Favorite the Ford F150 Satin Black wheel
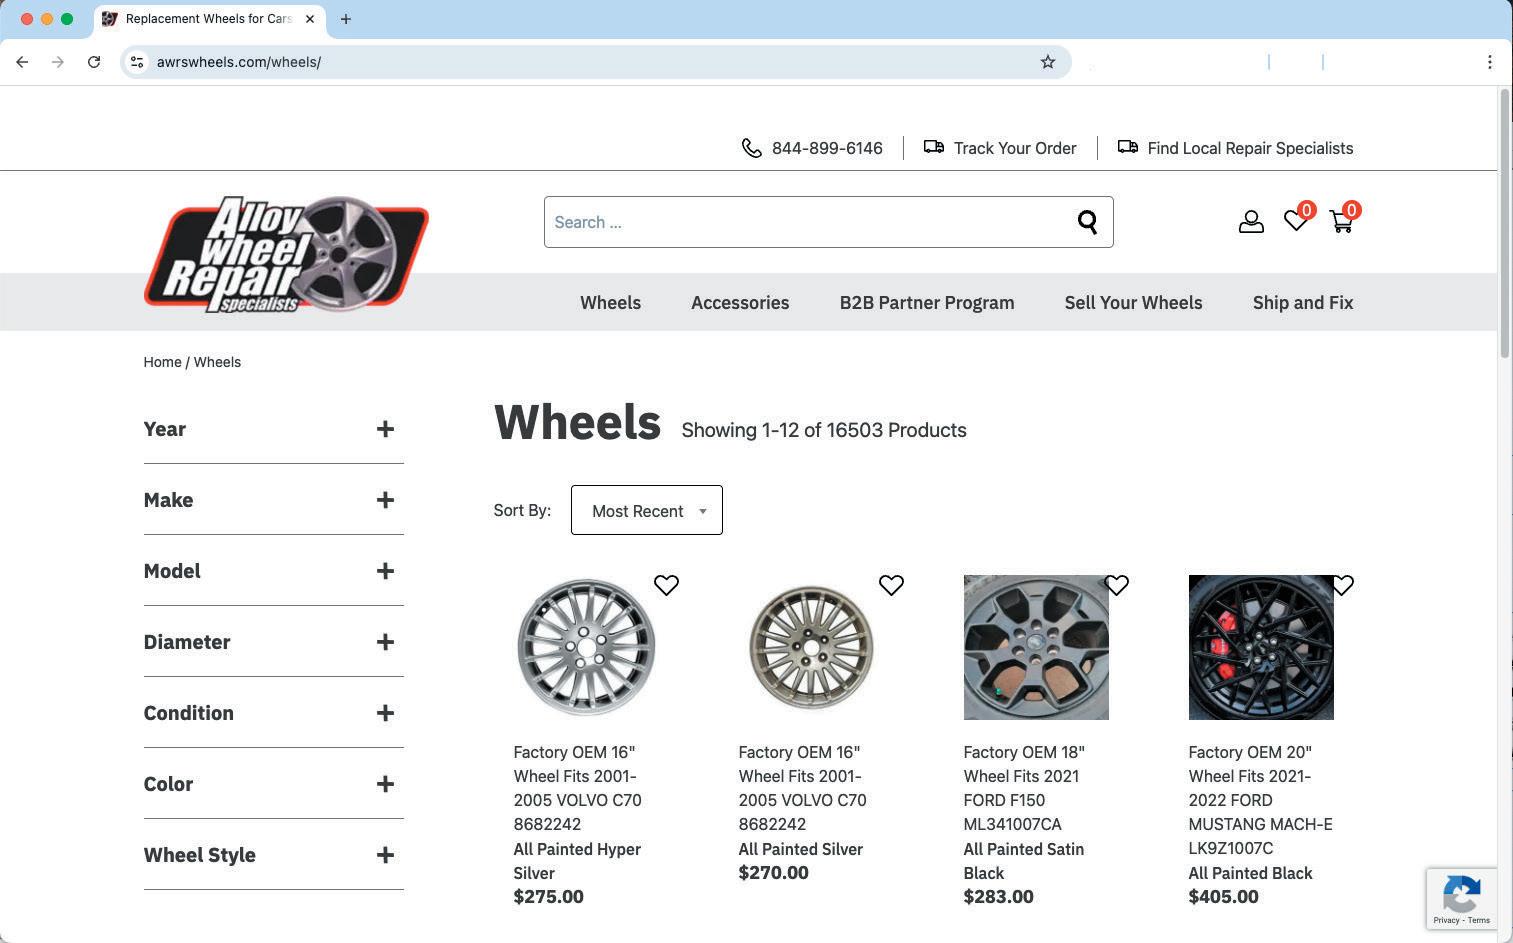 tap(1116, 585)
